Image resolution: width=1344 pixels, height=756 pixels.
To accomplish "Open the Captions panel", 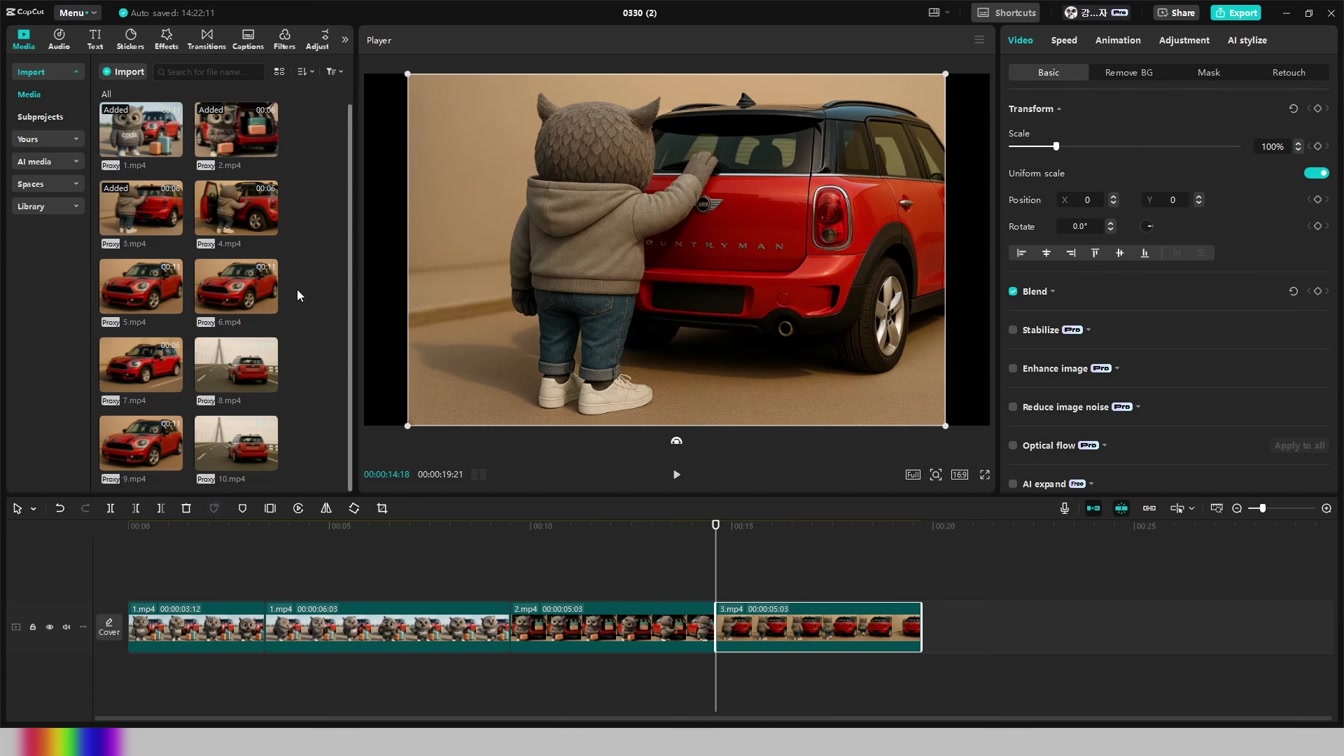I will pos(248,39).
